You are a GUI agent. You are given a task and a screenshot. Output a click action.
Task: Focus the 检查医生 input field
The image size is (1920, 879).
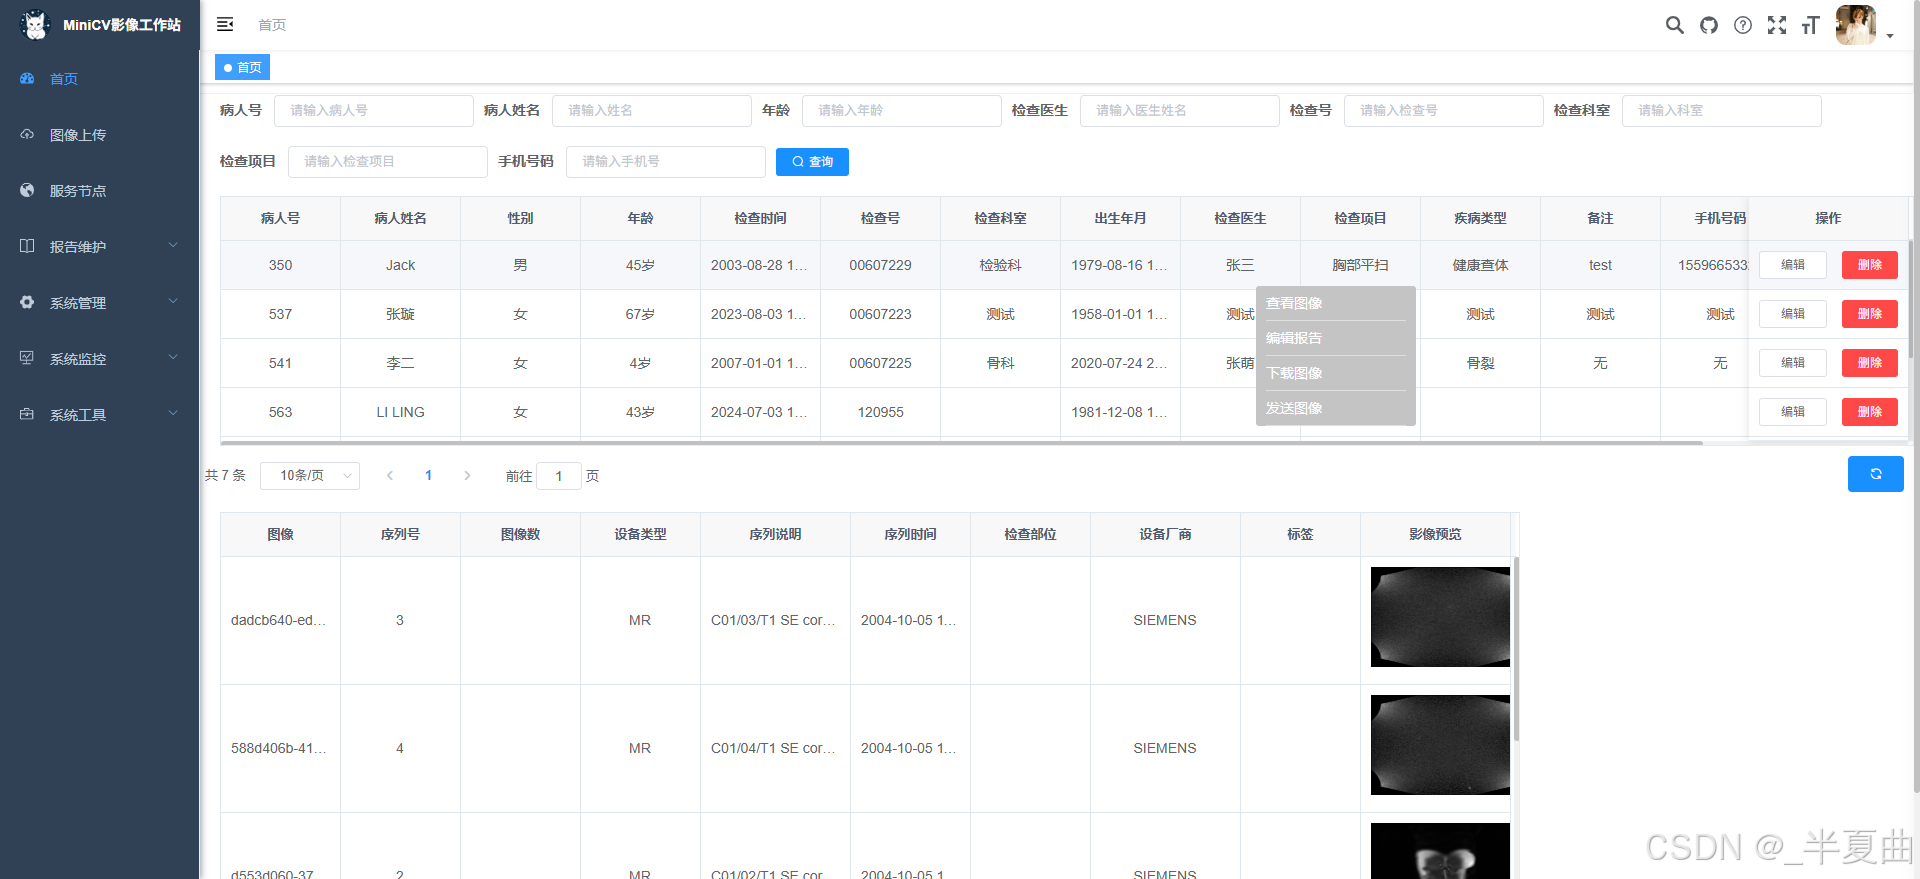click(x=1180, y=111)
